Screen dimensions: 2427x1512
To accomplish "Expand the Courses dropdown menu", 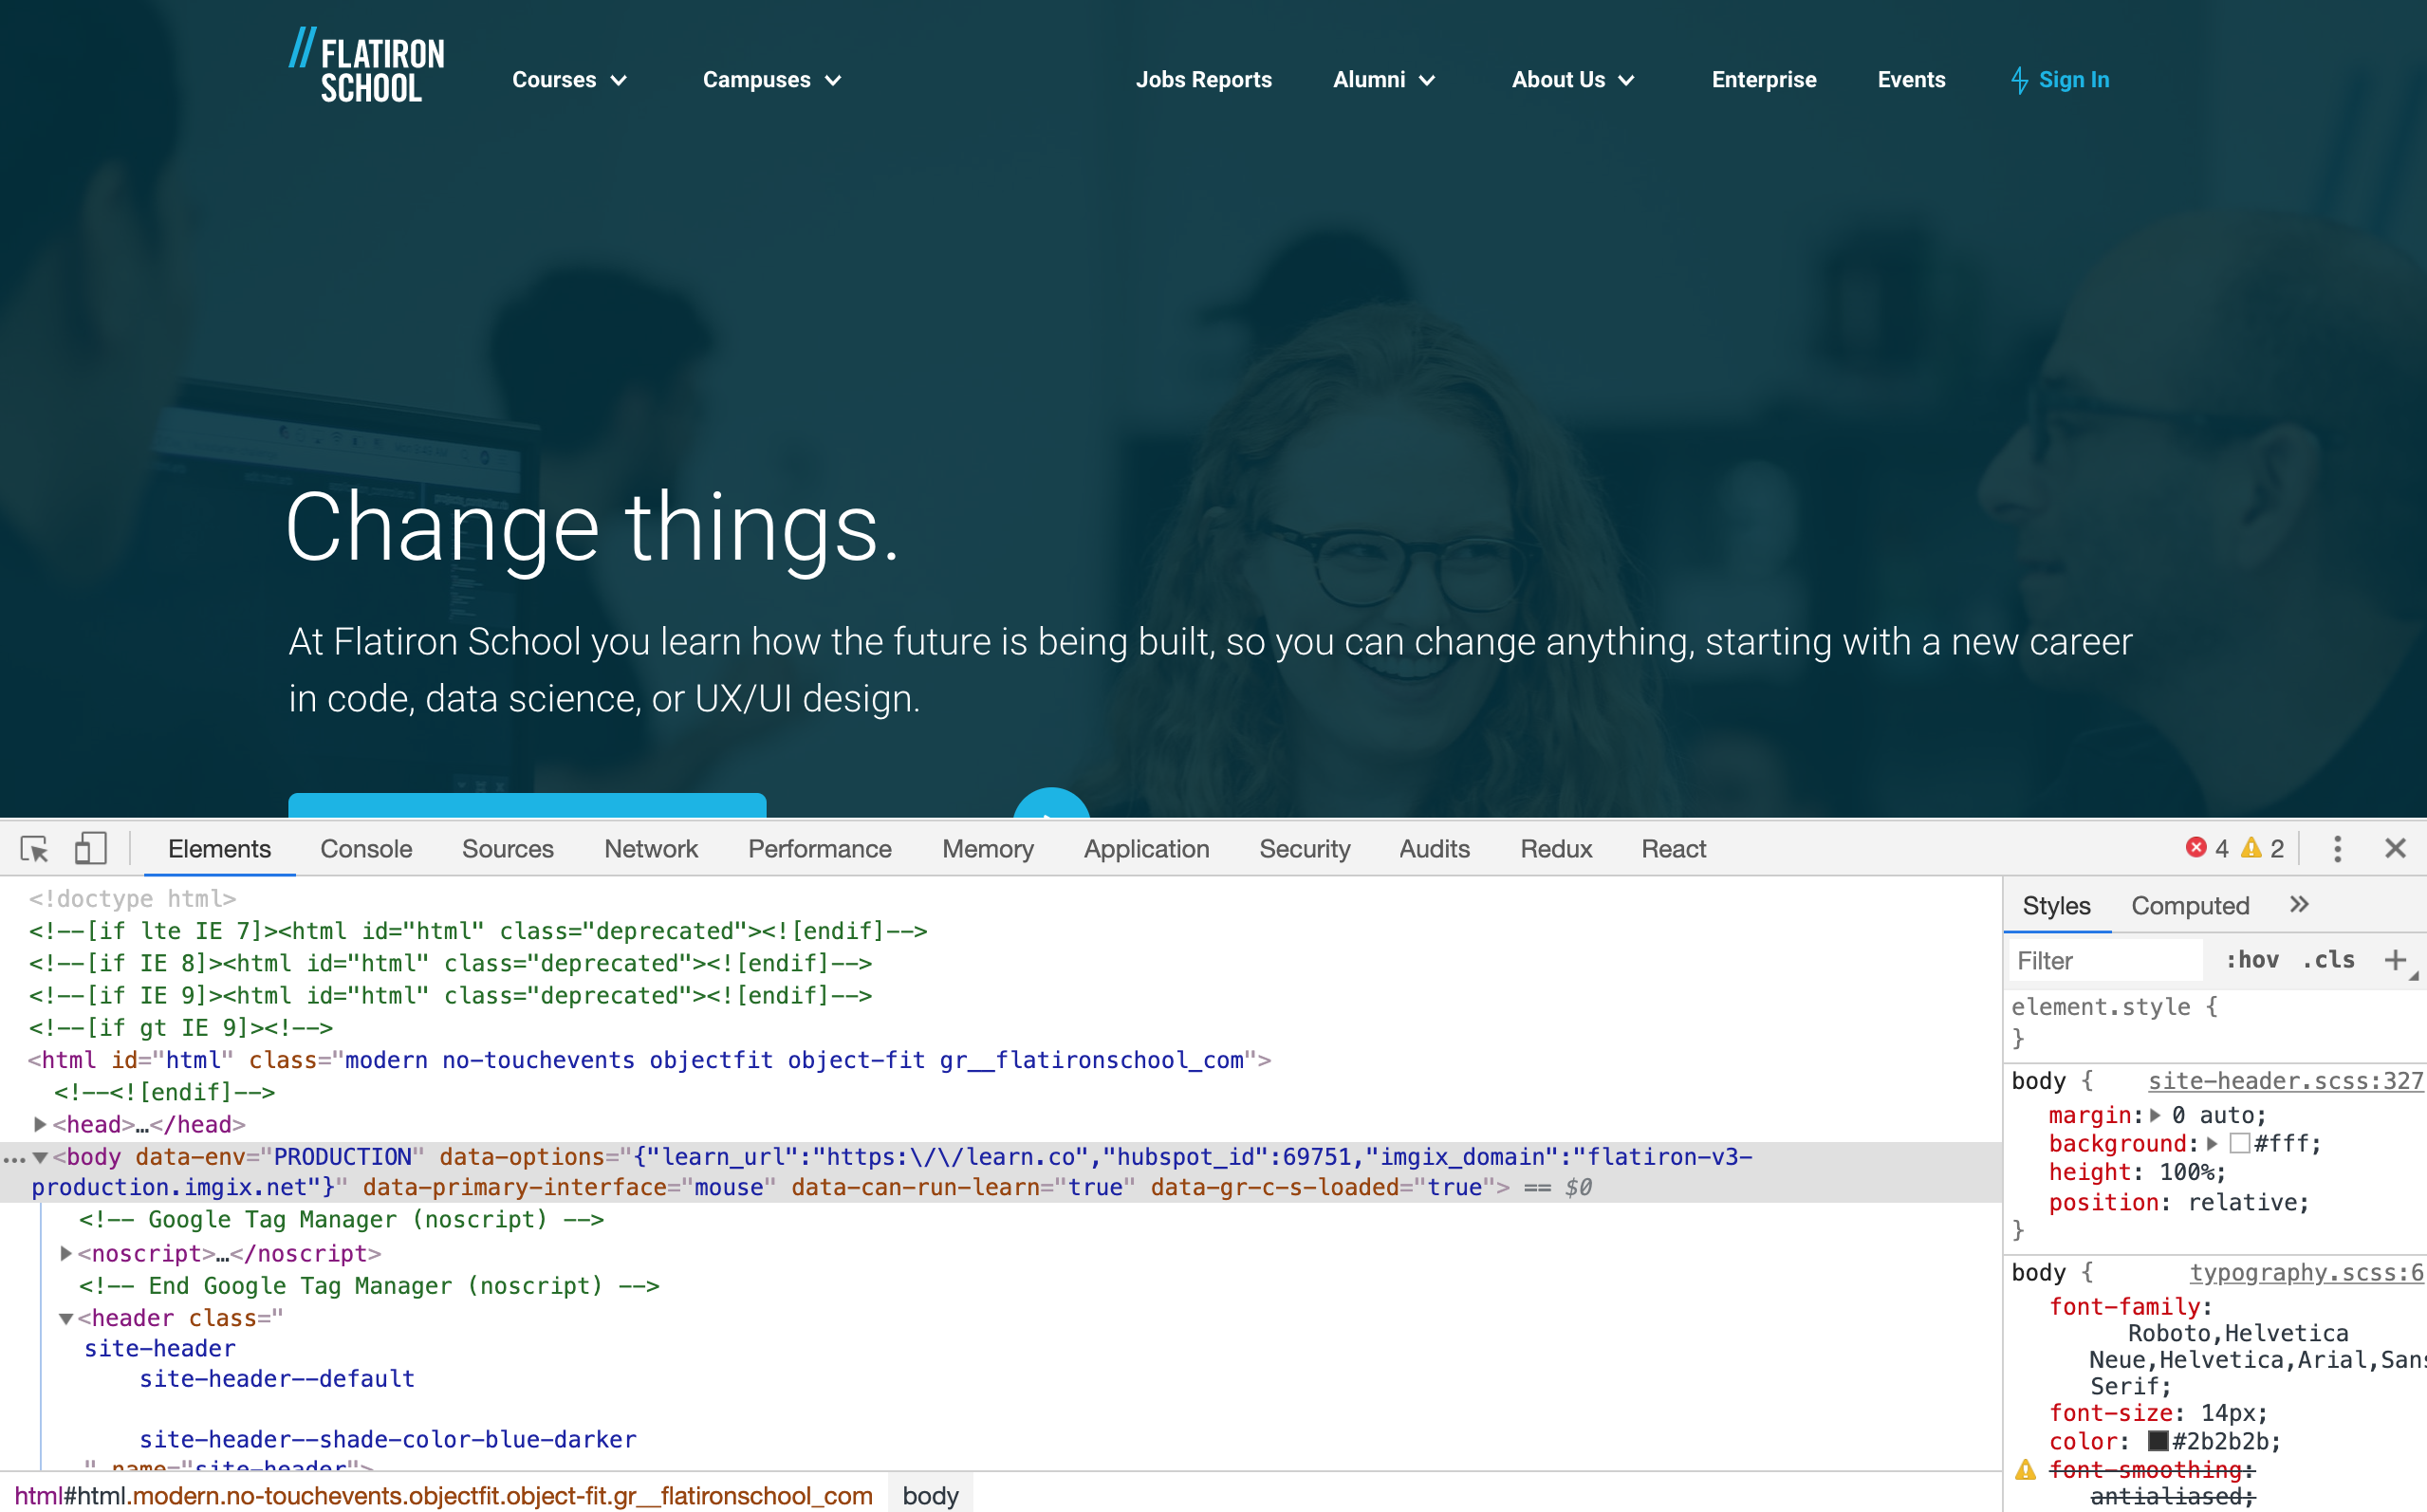I will 566,79.
